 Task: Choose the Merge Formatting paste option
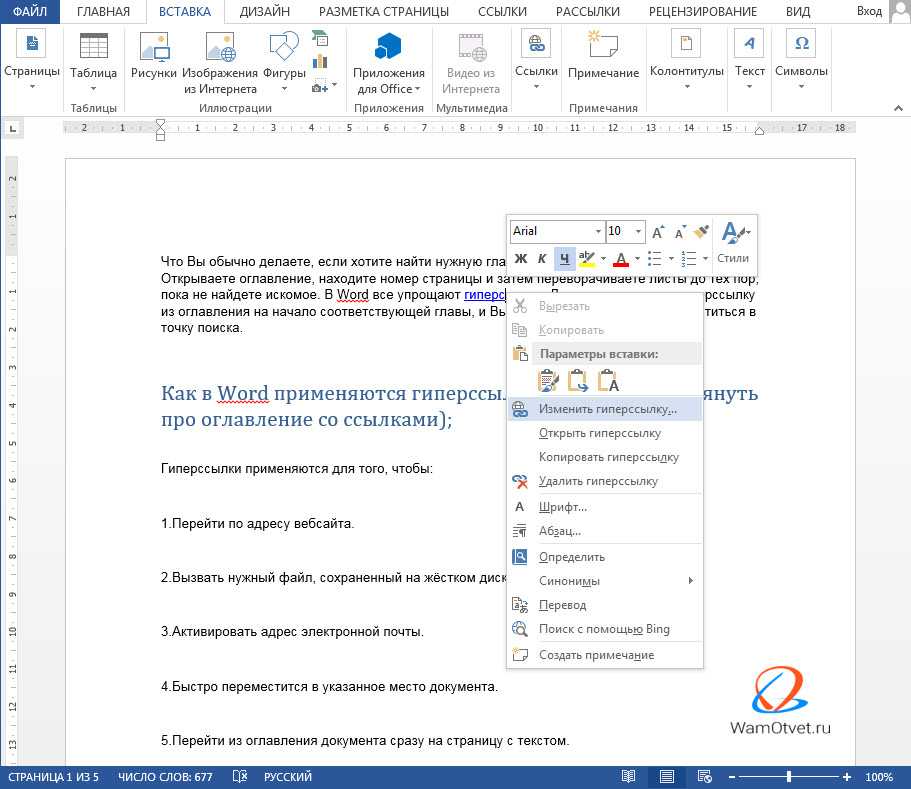[578, 380]
